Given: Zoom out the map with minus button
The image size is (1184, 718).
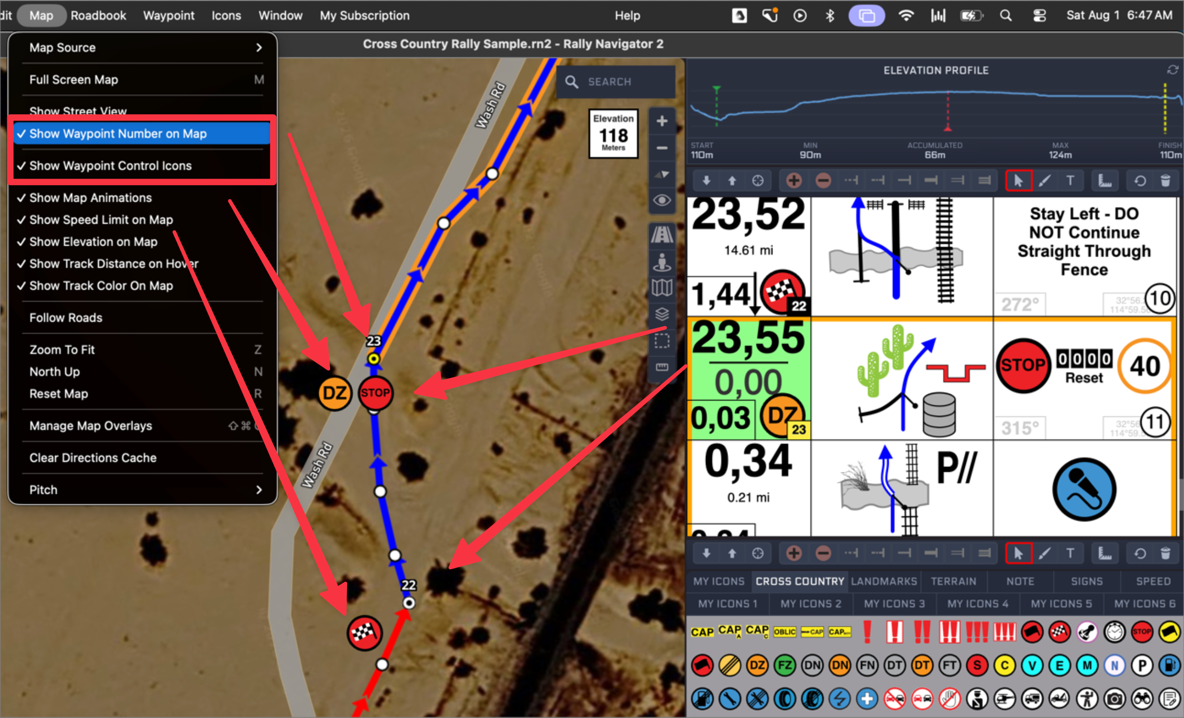Looking at the screenshot, I should click(661, 148).
